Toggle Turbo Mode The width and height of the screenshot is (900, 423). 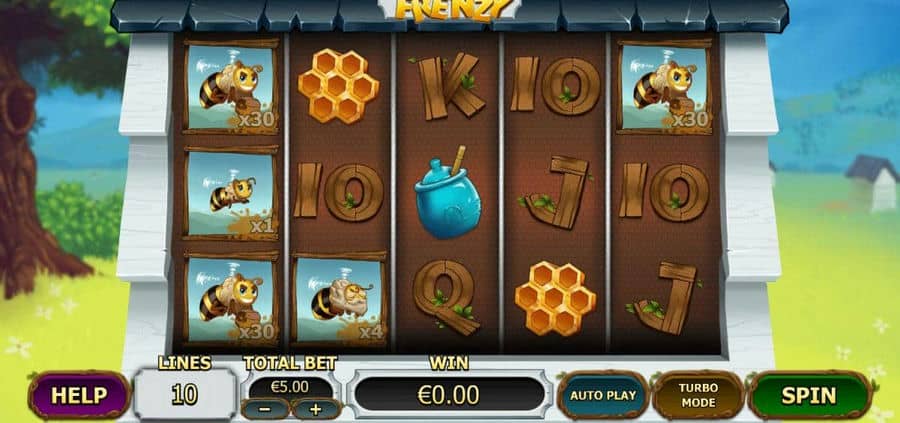coord(698,395)
